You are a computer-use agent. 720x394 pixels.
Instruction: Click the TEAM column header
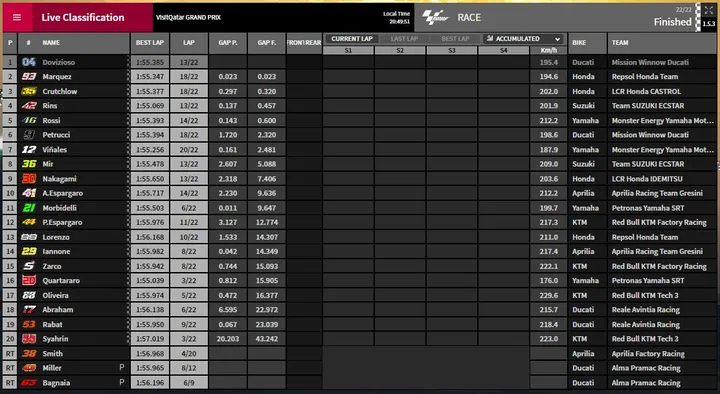pos(662,43)
